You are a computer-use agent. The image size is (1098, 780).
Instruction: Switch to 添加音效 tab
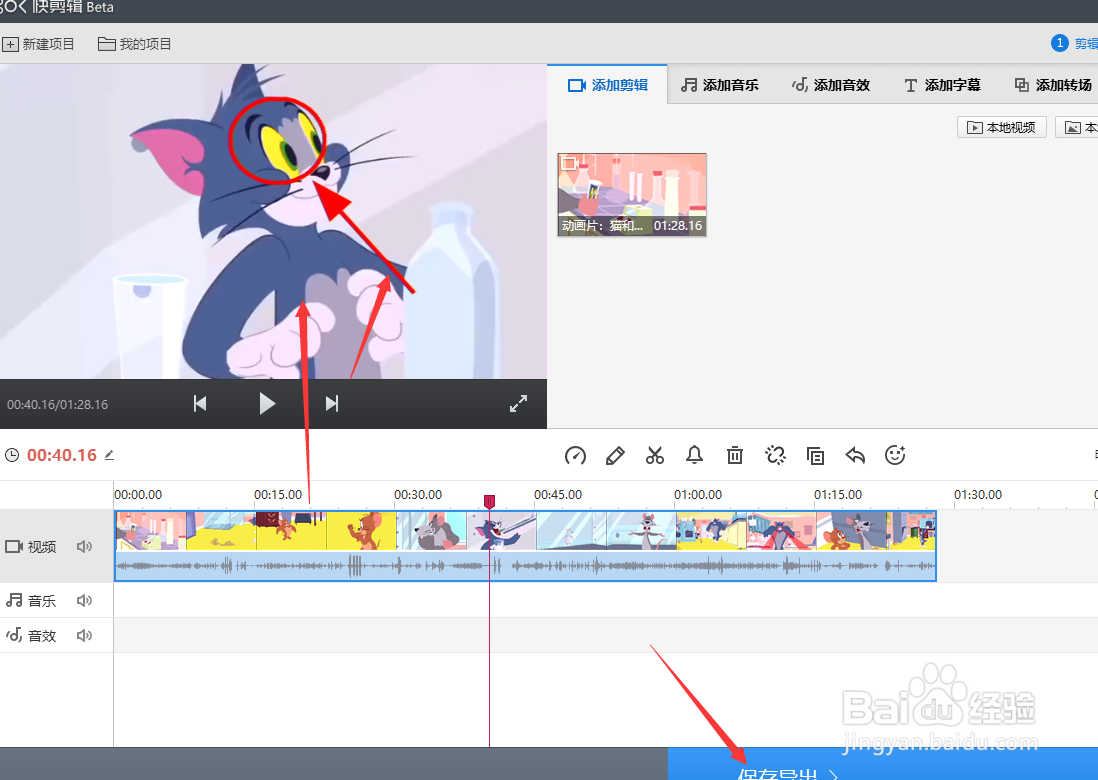pyautogui.click(x=831, y=85)
